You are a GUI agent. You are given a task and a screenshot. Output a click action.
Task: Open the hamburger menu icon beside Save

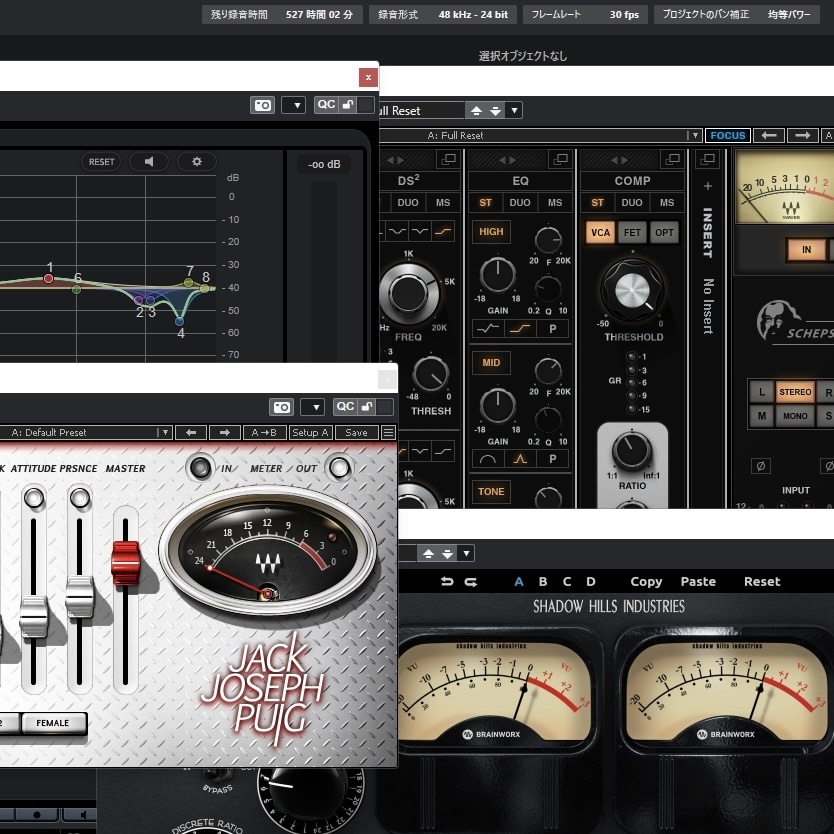click(x=389, y=432)
